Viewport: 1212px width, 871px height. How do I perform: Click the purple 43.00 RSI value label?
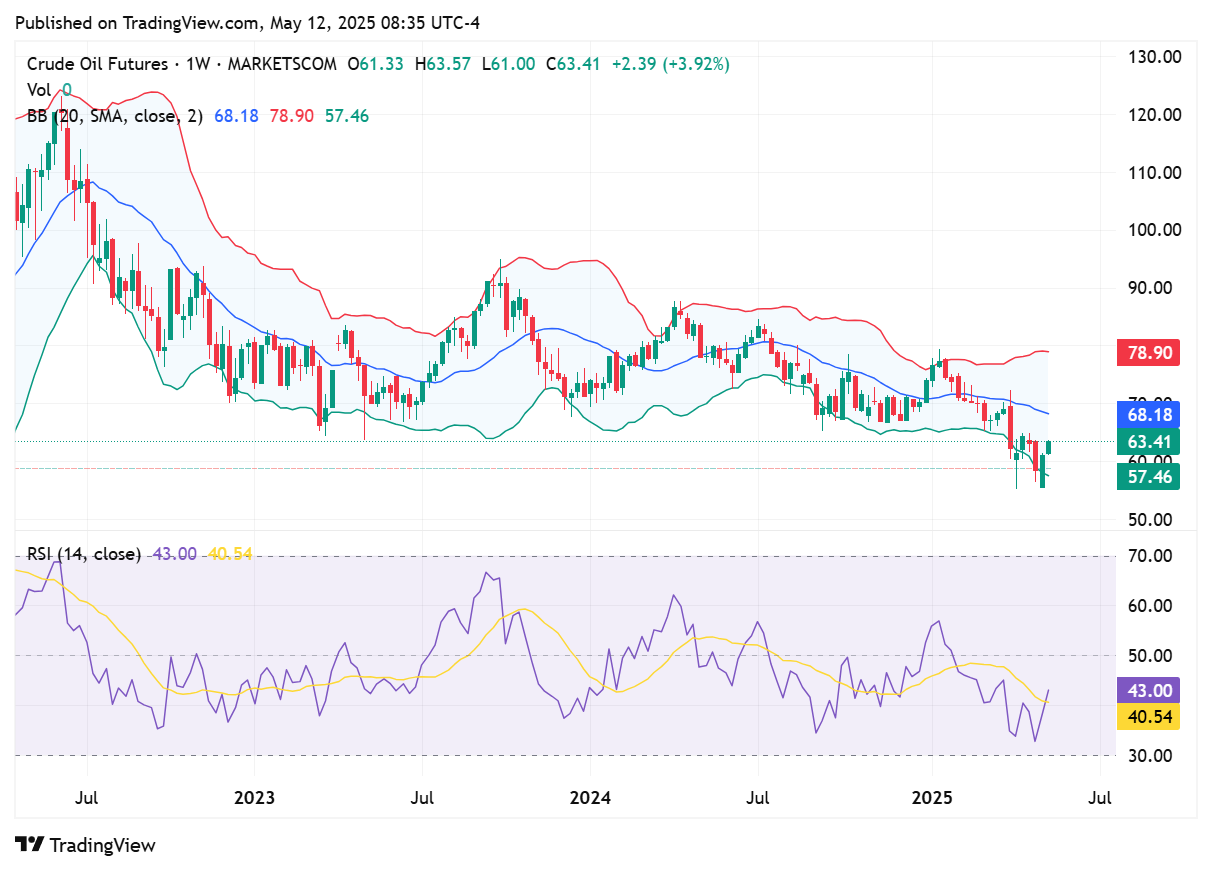[1147, 691]
